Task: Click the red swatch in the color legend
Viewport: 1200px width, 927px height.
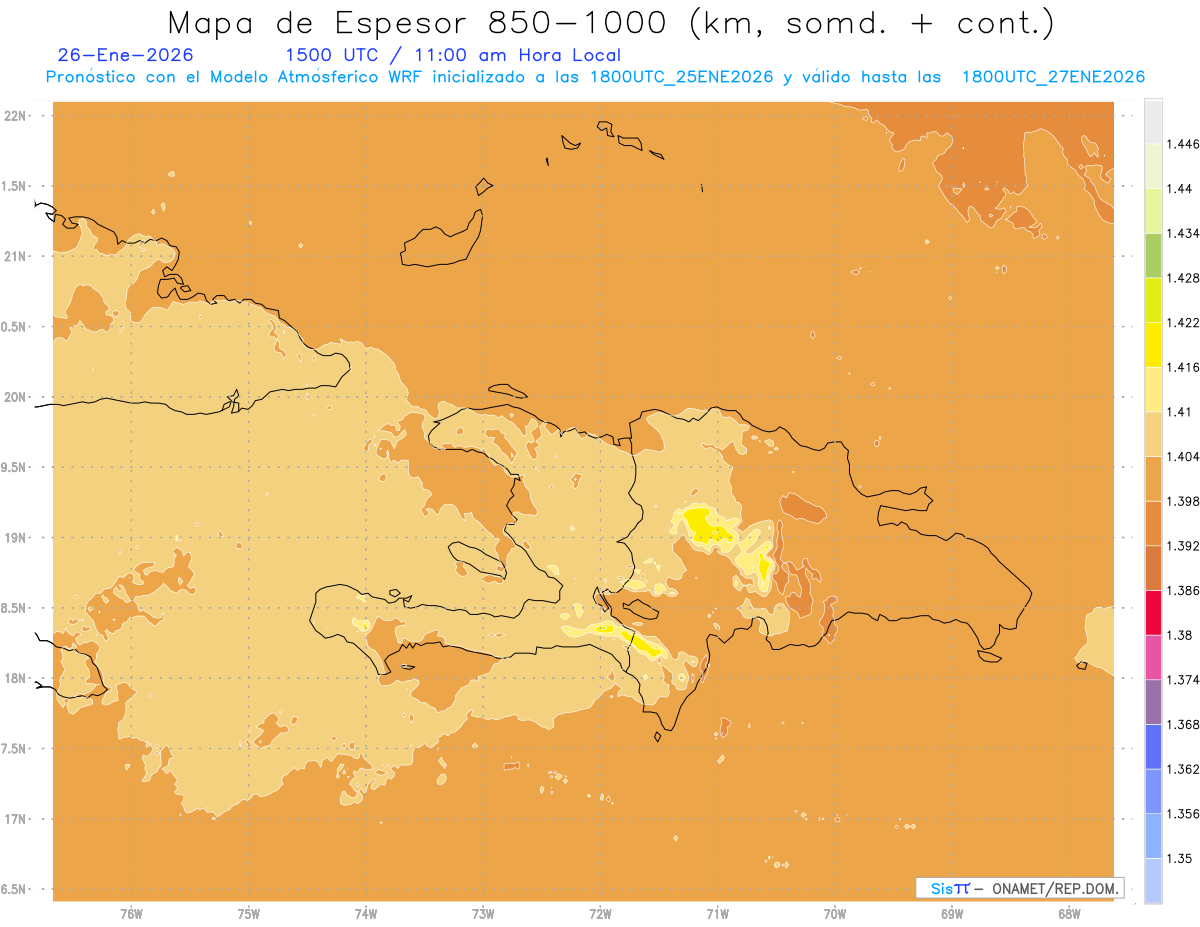Action: (1153, 613)
